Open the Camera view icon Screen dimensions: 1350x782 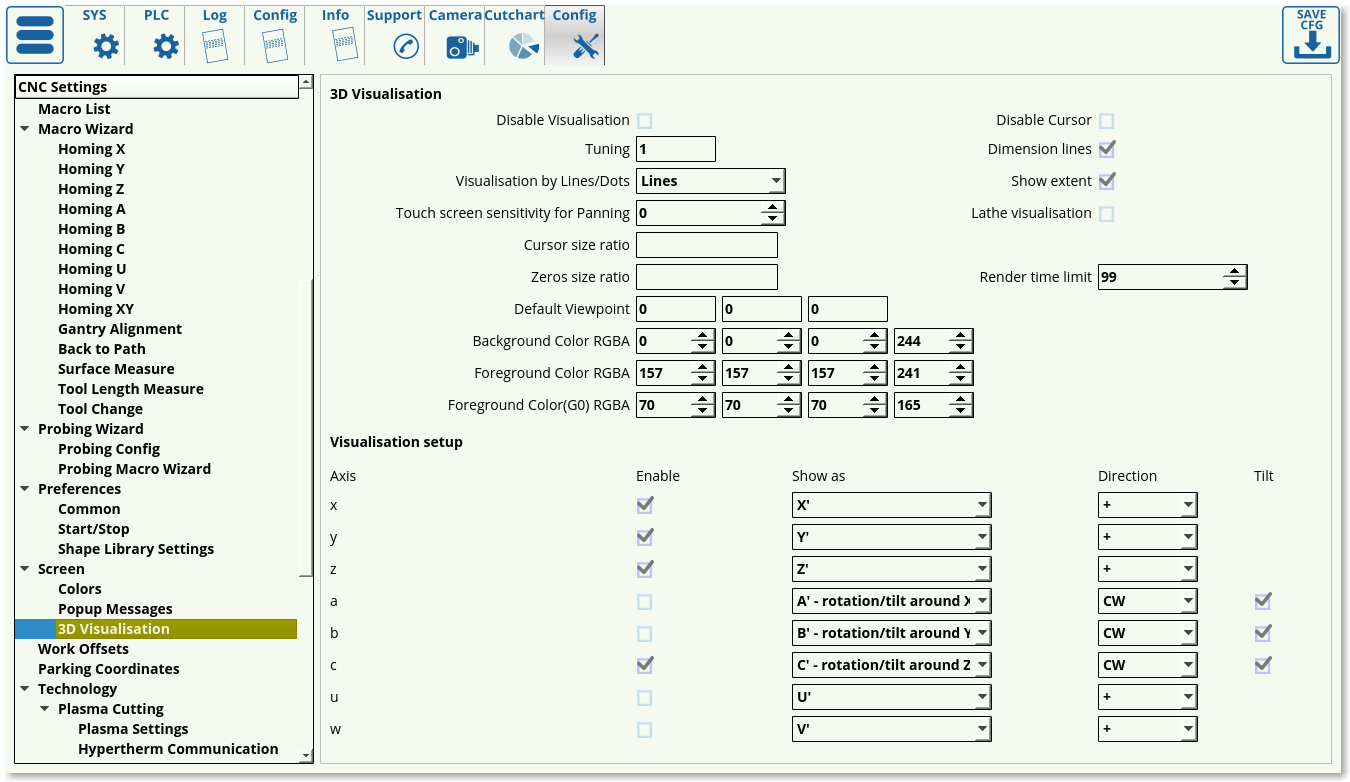462,45
